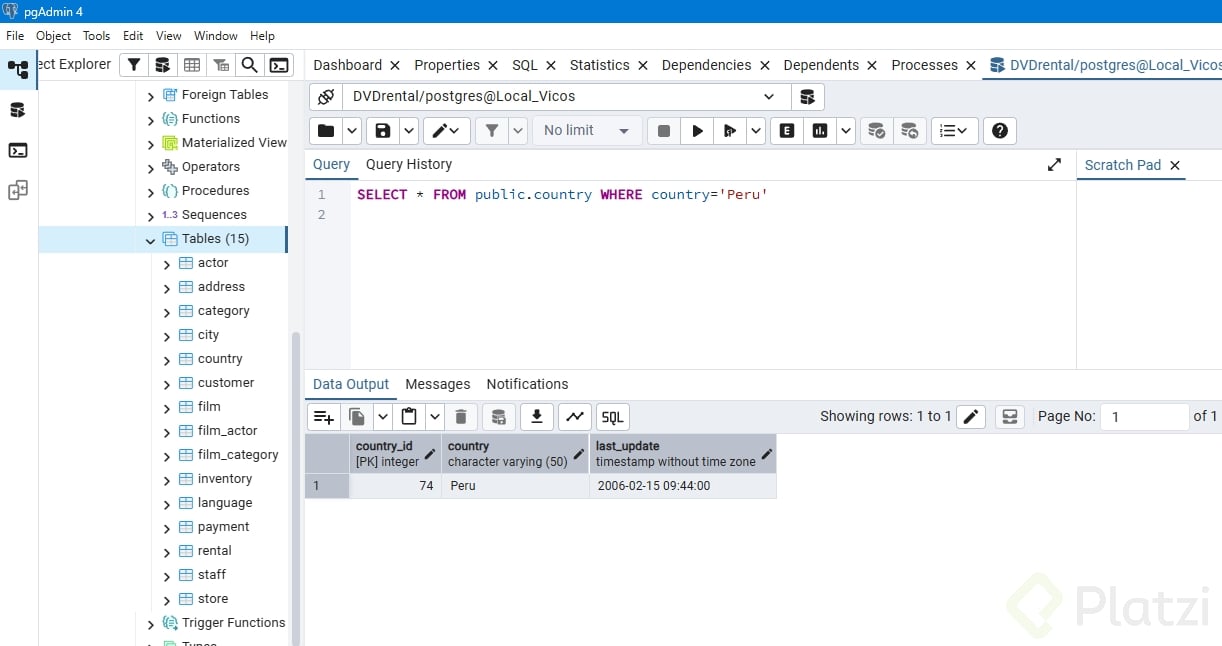Click the SQL button in results toolbar
Viewport: 1222px width, 646px height.
tap(612, 417)
